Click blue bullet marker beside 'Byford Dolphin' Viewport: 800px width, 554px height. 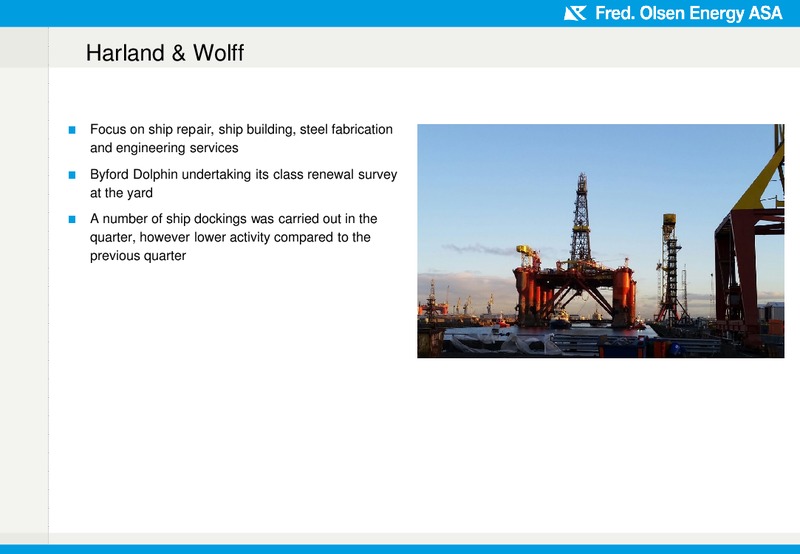pos(72,175)
